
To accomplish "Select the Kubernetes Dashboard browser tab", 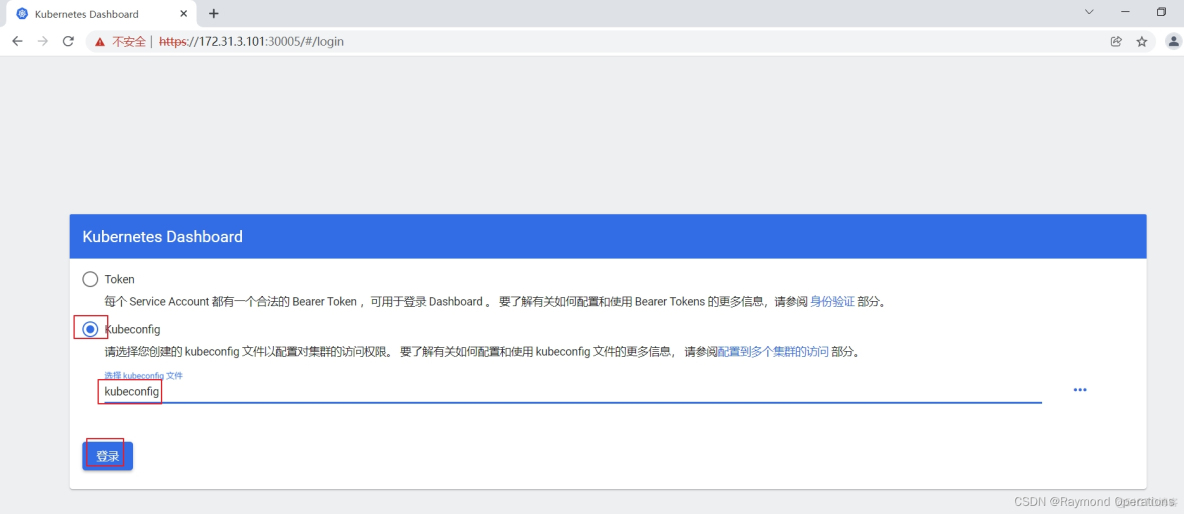I will click(101, 14).
